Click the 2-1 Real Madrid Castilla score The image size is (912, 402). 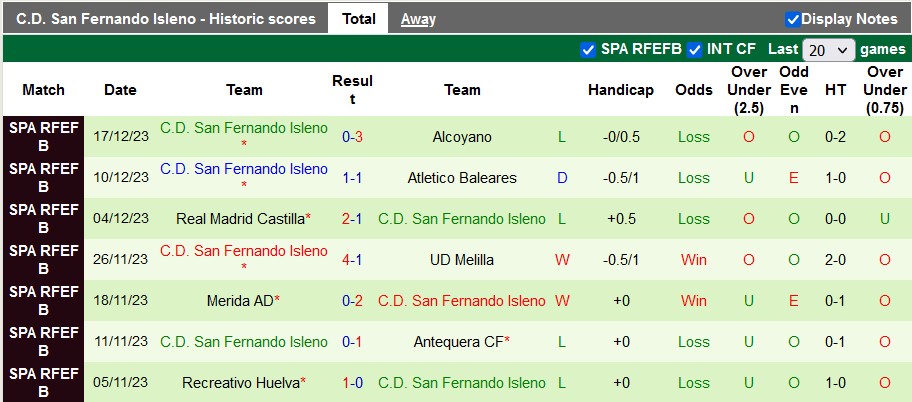pyautogui.click(x=352, y=219)
